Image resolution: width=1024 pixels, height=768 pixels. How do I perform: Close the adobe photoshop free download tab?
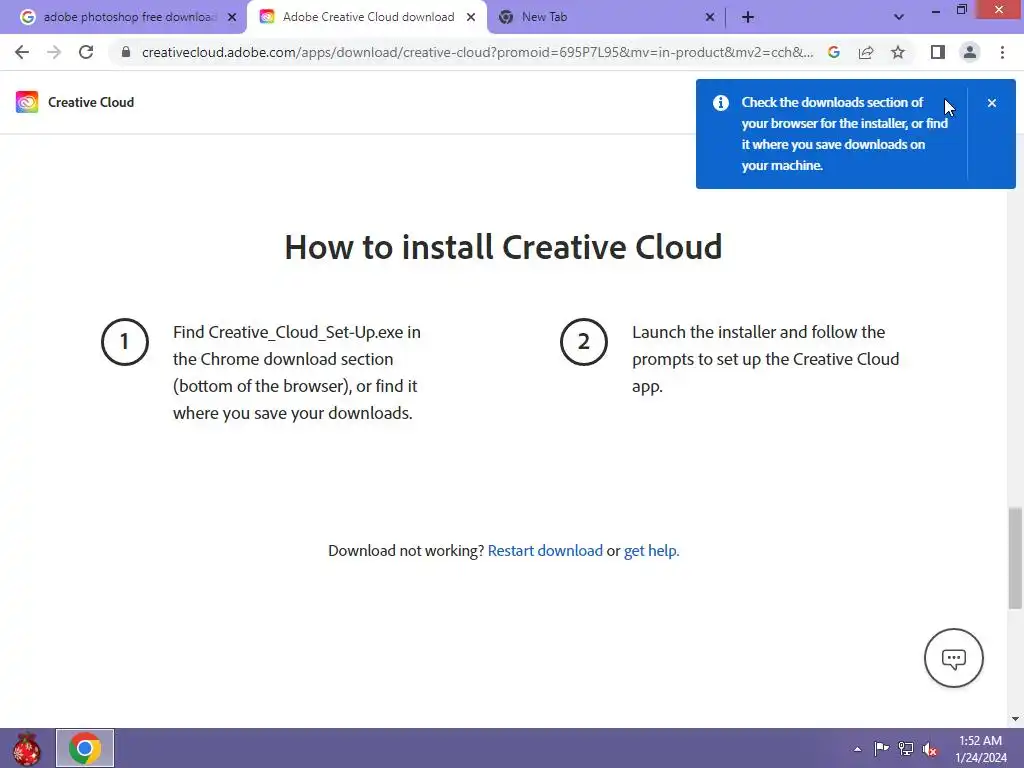tap(232, 17)
